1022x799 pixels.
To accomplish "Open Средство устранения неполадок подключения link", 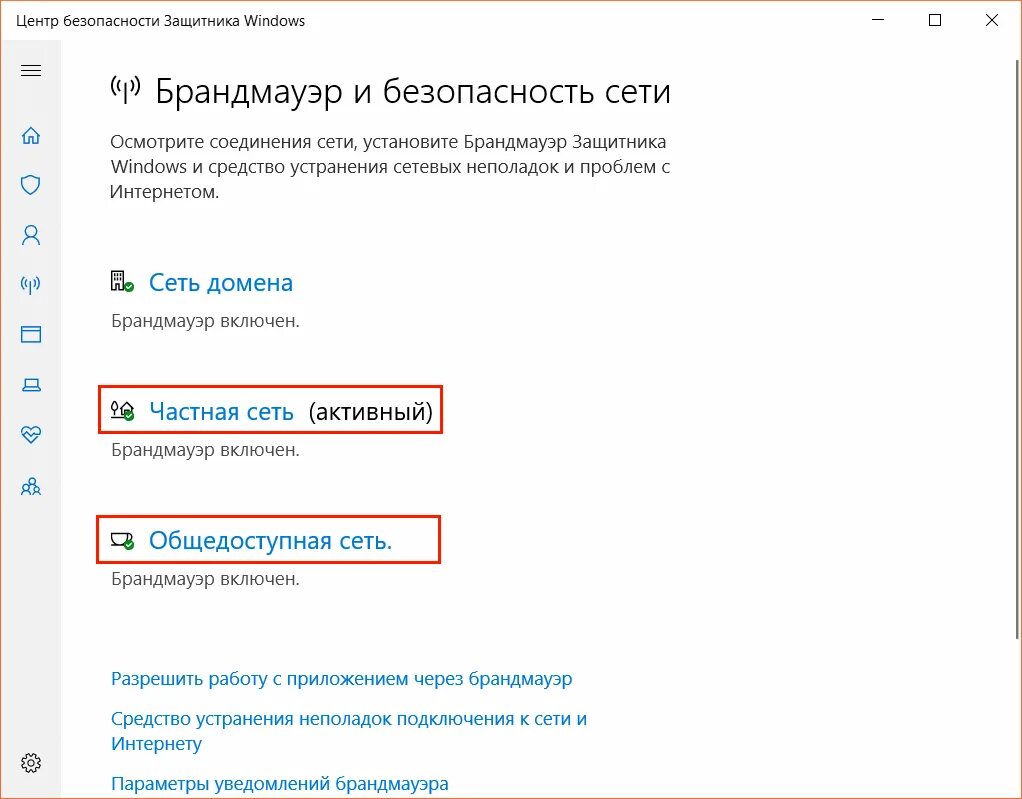I will pos(349,731).
